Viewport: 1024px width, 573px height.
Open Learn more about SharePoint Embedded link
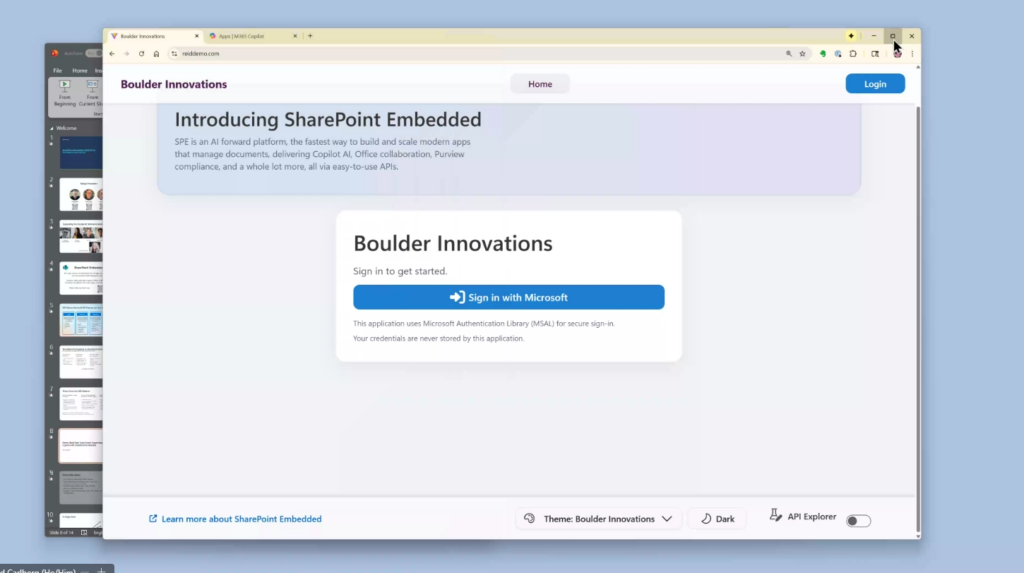(242, 519)
